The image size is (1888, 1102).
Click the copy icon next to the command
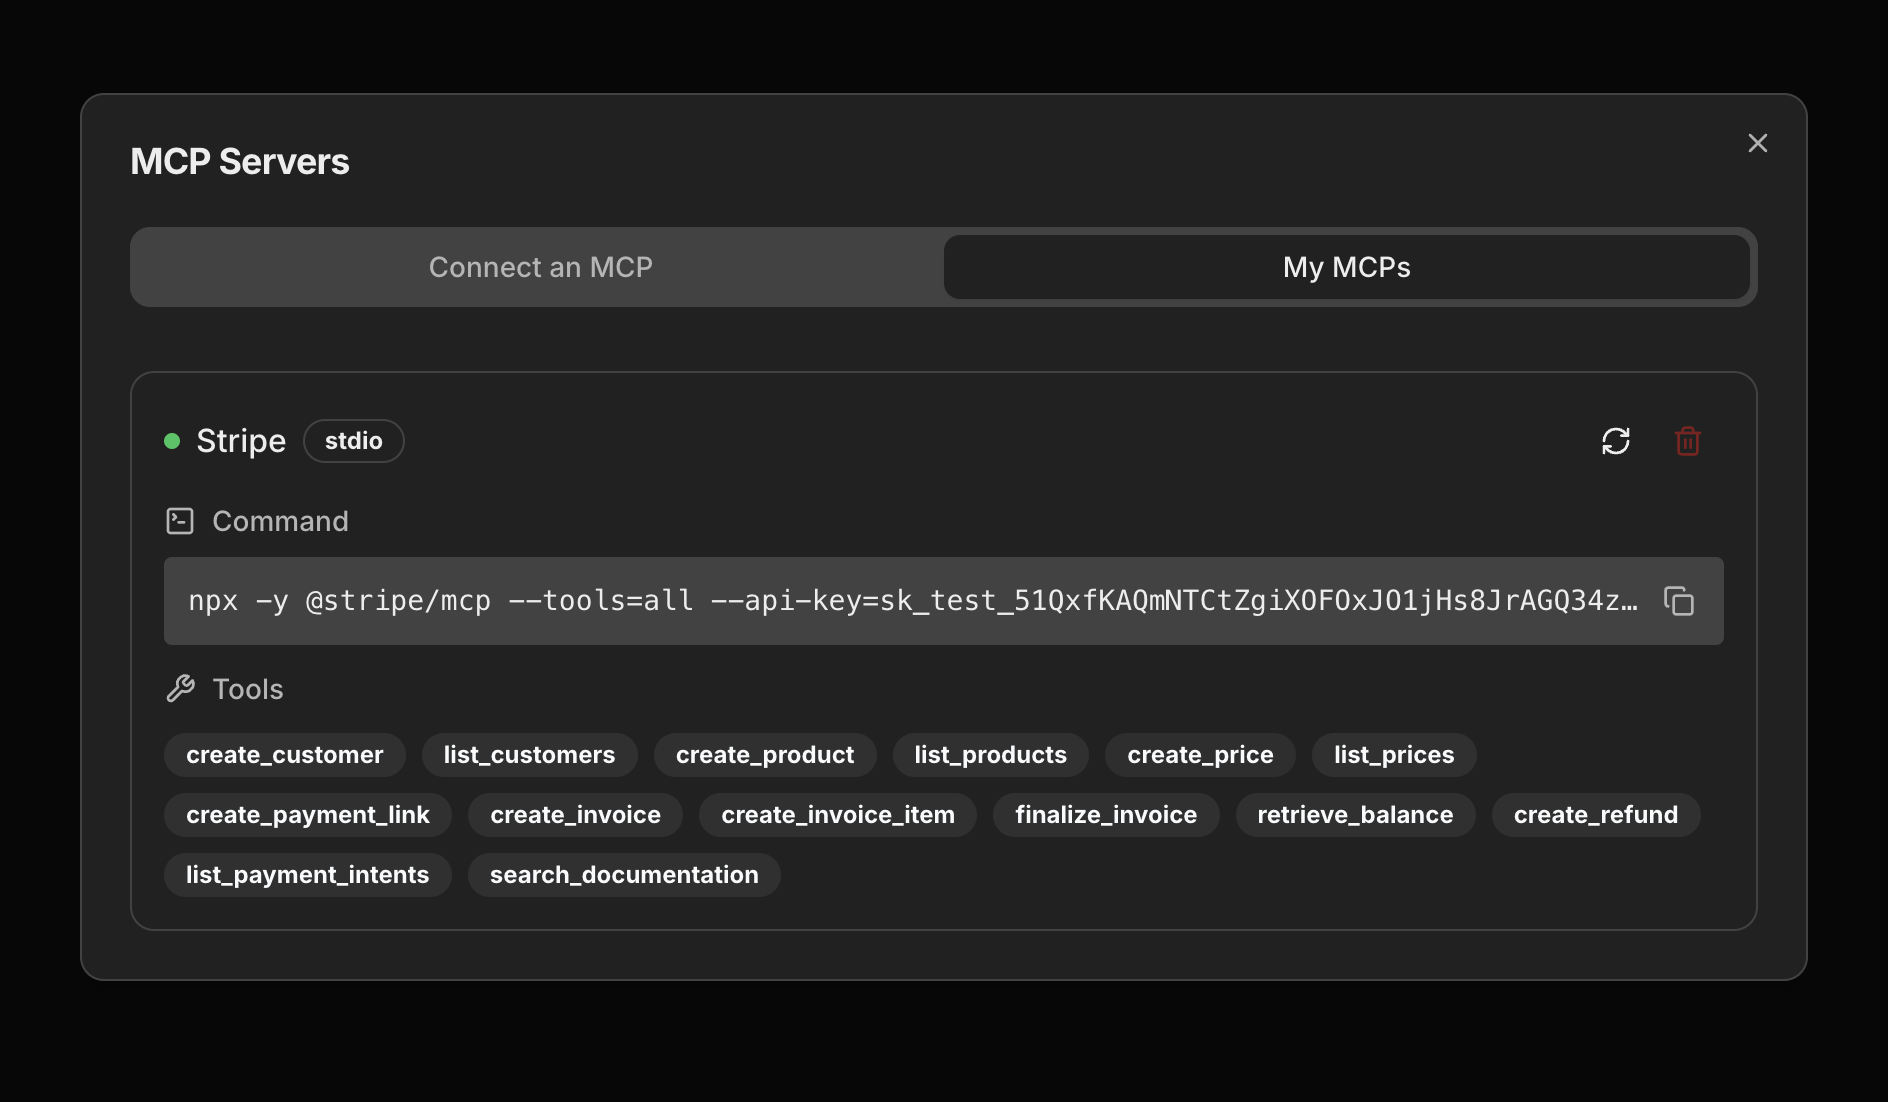click(x=1680, y=602)
